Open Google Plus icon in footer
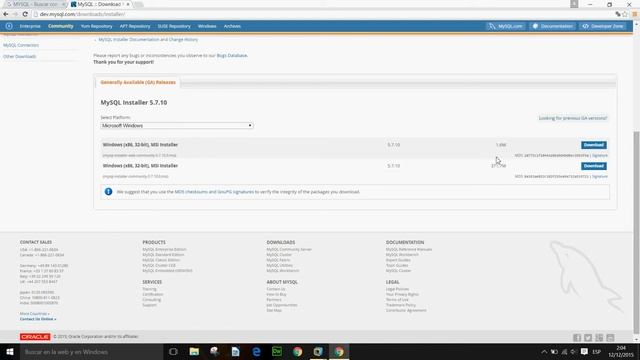Viewport: 640px width, 360px height. click(x=599, y=338)
